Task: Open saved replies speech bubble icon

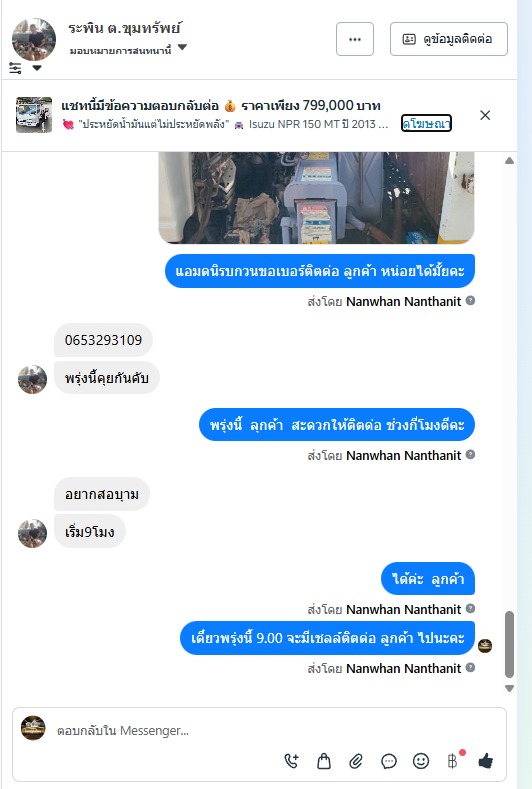Action: [389, 761]
